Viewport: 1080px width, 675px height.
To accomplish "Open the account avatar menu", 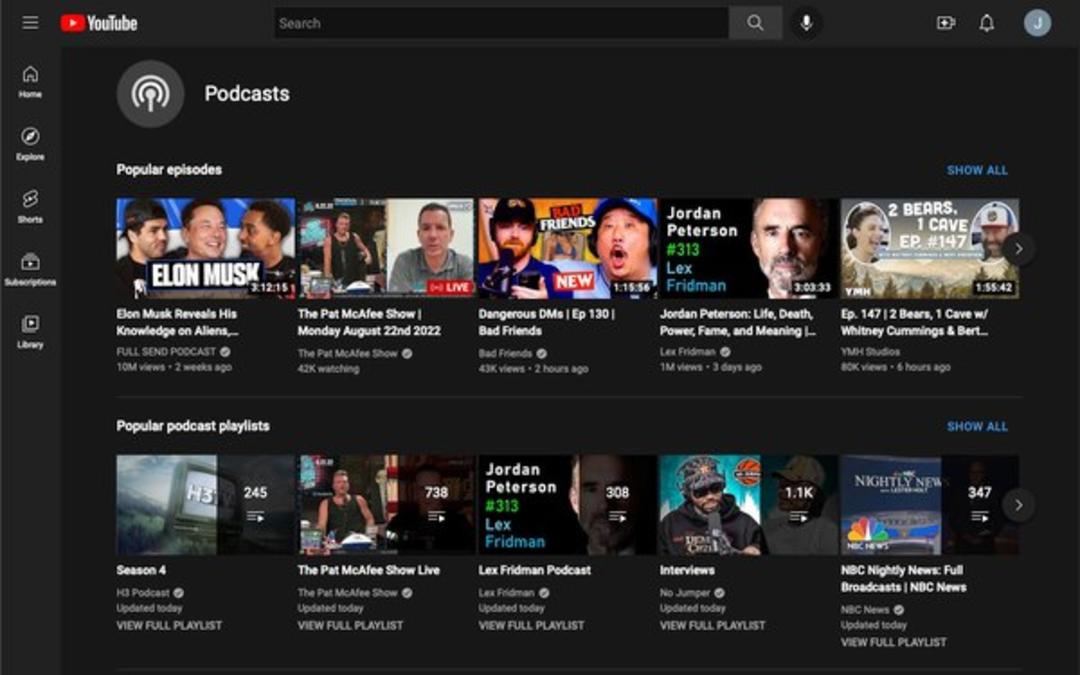I will point(1037,23).
